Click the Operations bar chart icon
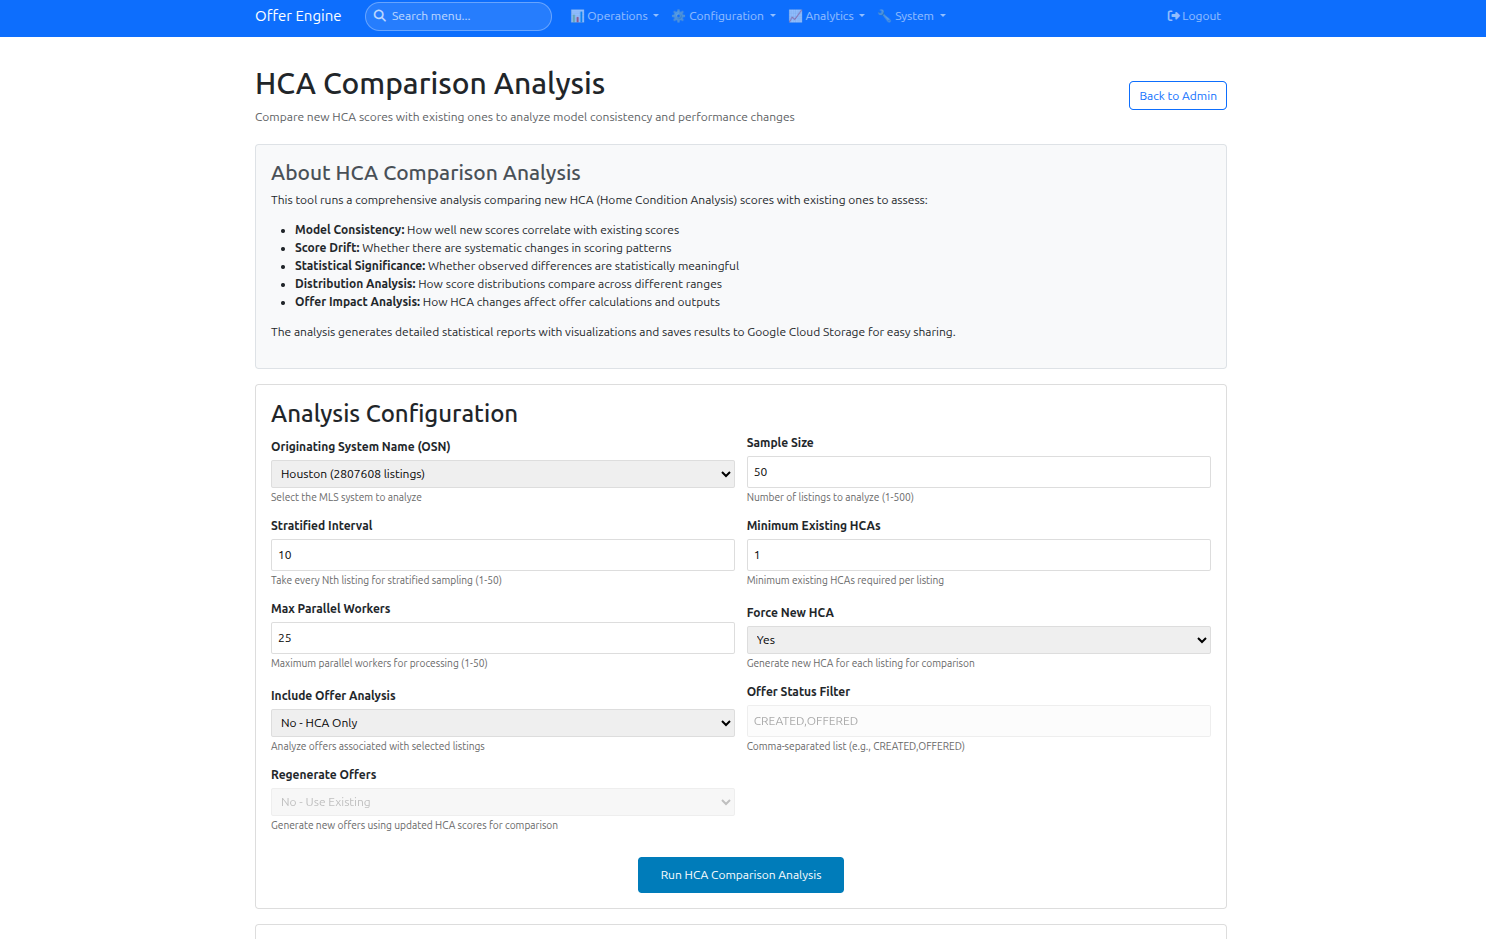The image size is (1486, 939). [x=576, y=15]
